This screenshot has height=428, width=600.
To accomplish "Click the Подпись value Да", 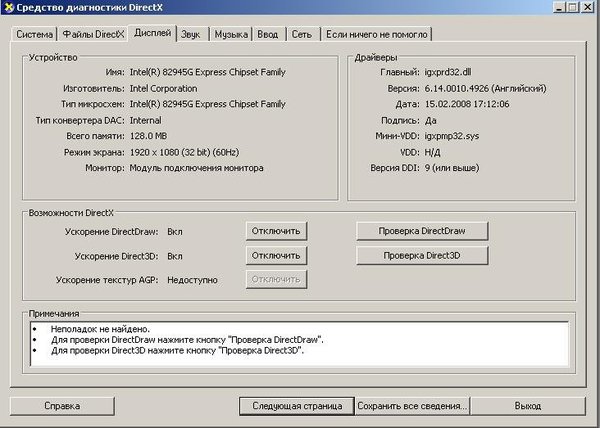I will 430,120.
